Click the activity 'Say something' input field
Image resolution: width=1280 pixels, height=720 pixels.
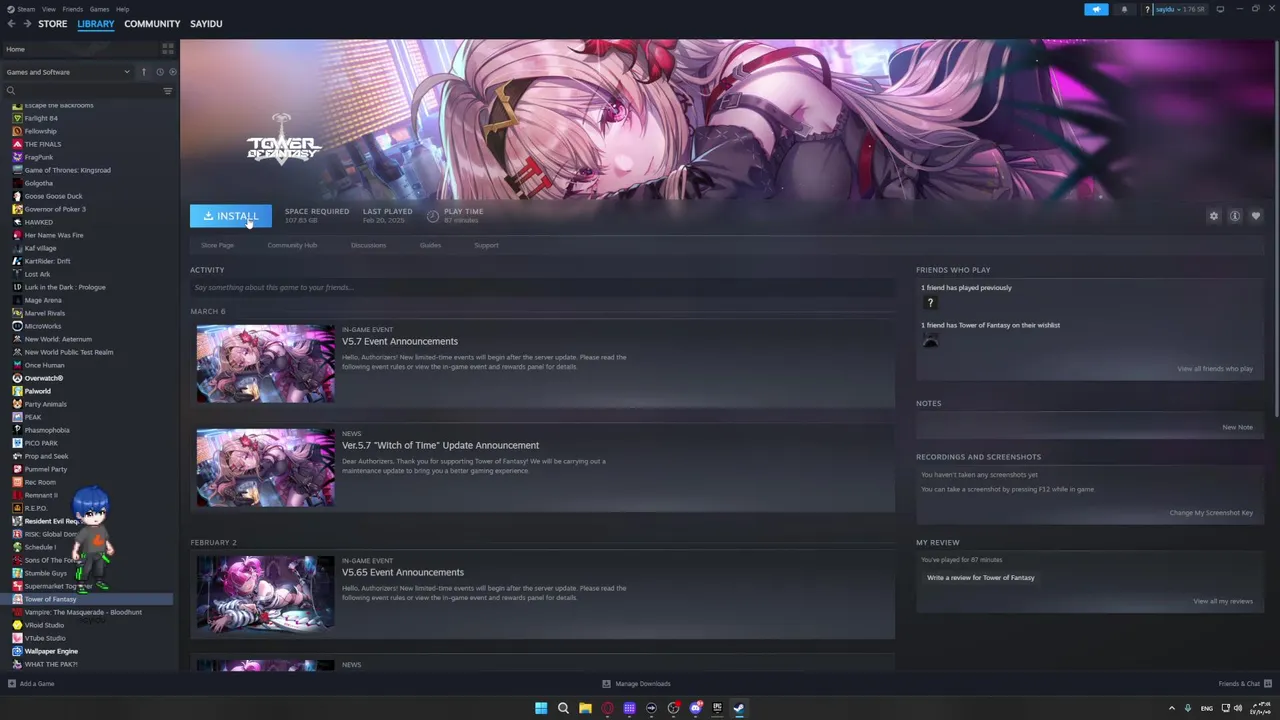tap(542, 288)
